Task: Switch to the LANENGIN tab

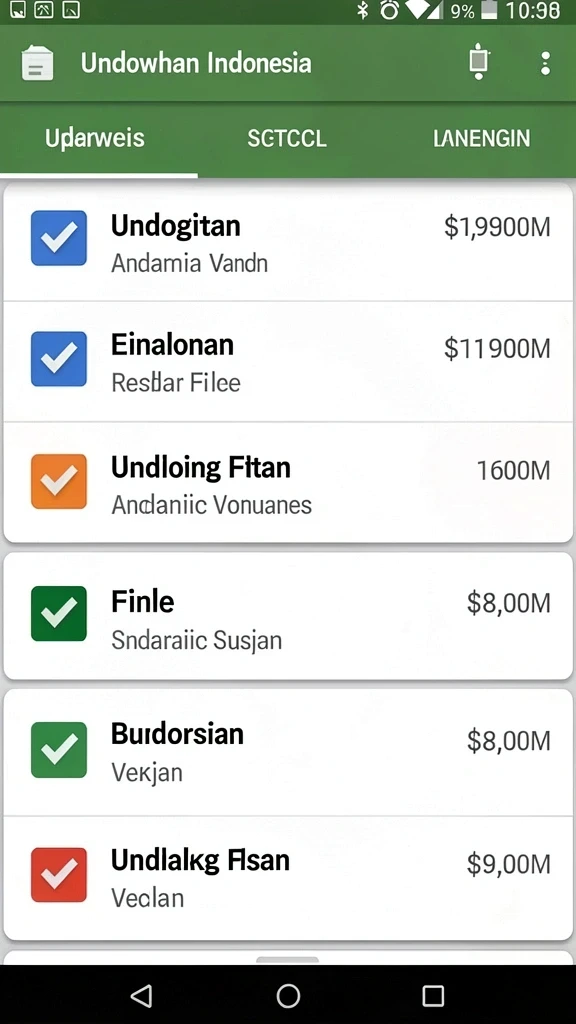Action: pos(481,138)
